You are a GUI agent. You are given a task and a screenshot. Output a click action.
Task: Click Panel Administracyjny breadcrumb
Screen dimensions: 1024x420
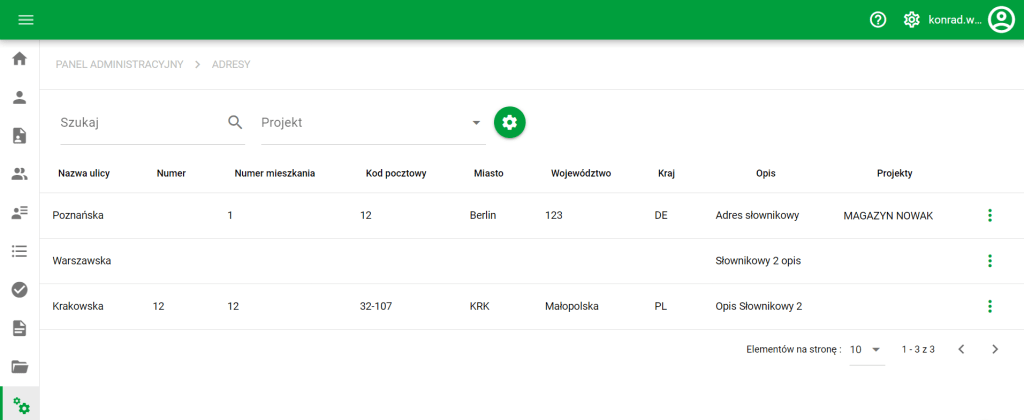point(119,64)
